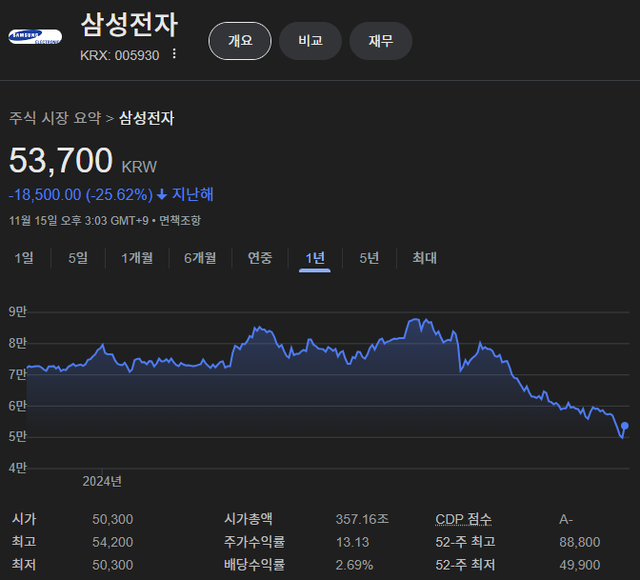Show the 최대 maximum range chart
Image resolution: width=640 pixels, height=580 pixels.
pos(425,258)
